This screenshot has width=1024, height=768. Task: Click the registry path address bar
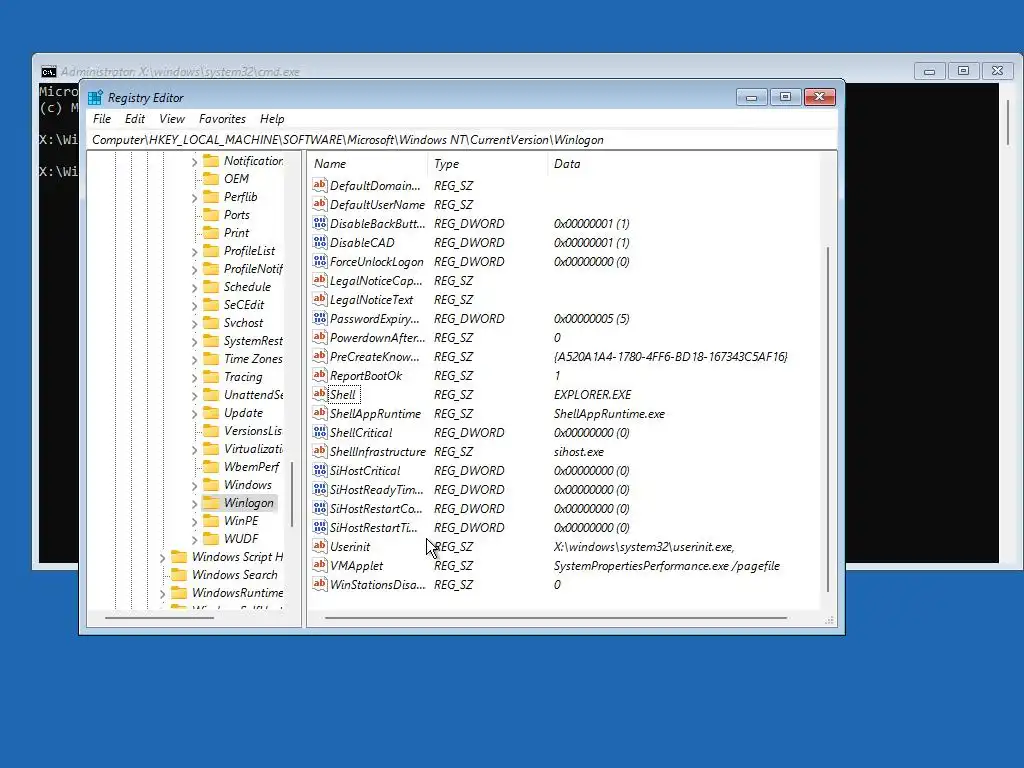click(x=462, y=140)
